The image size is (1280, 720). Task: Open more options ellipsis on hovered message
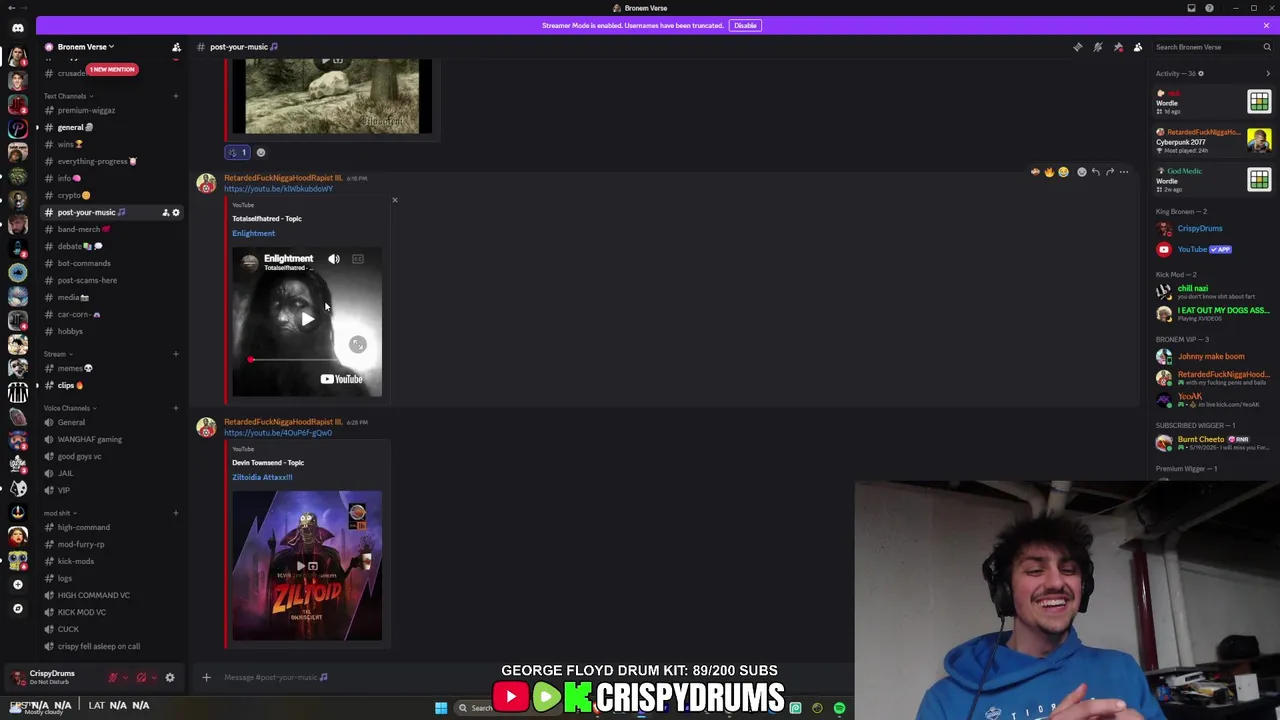click(x=1124, y=172)
